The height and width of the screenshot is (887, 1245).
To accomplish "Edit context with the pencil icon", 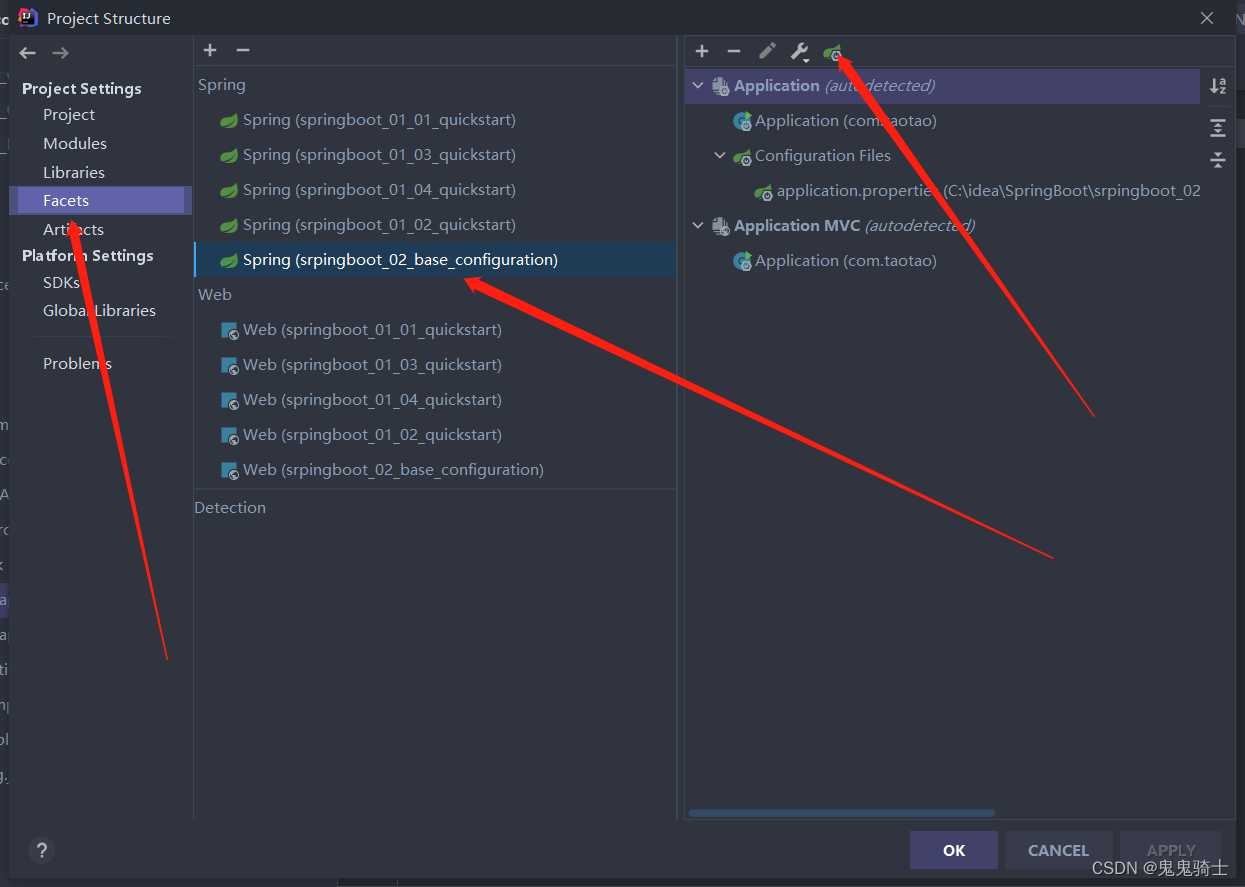I will pyautogui.click(x=767, y=51).
